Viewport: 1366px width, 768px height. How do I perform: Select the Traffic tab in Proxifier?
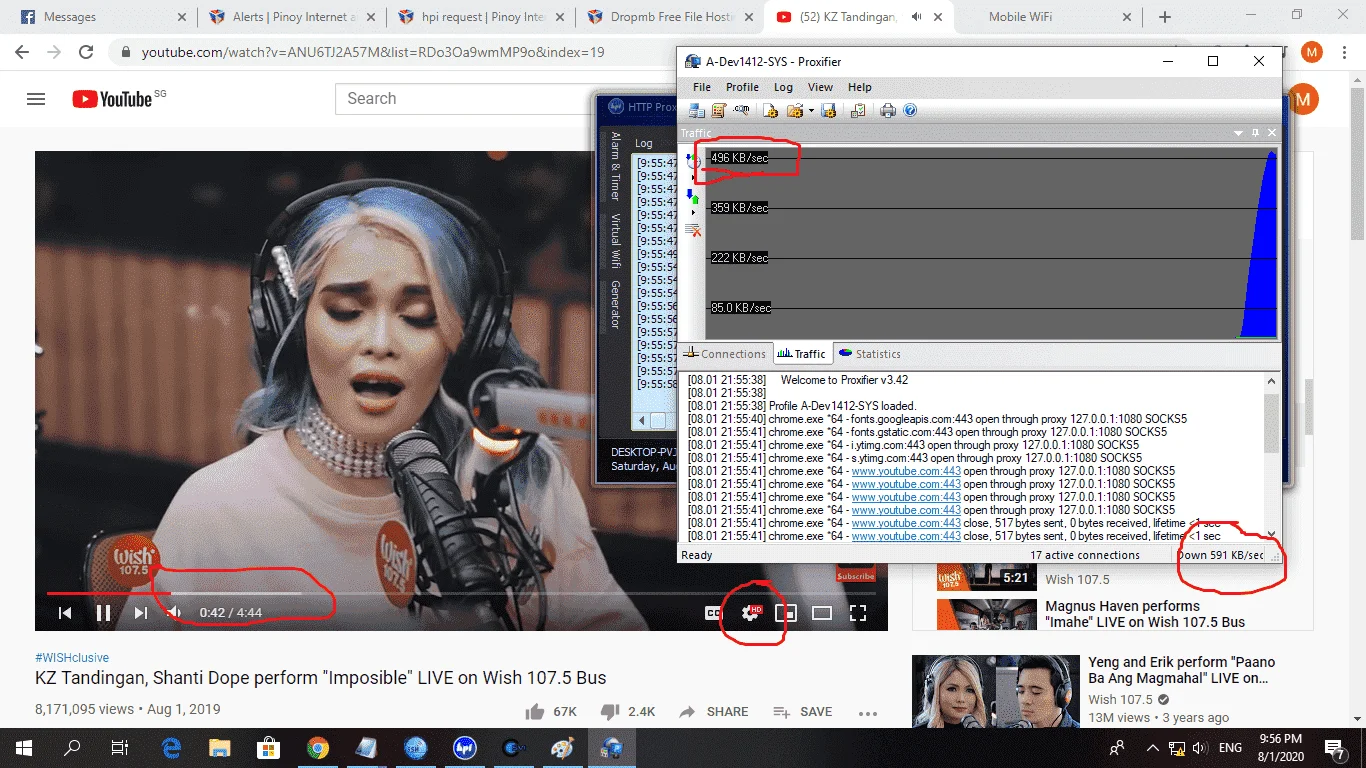(x=802, y=354)
